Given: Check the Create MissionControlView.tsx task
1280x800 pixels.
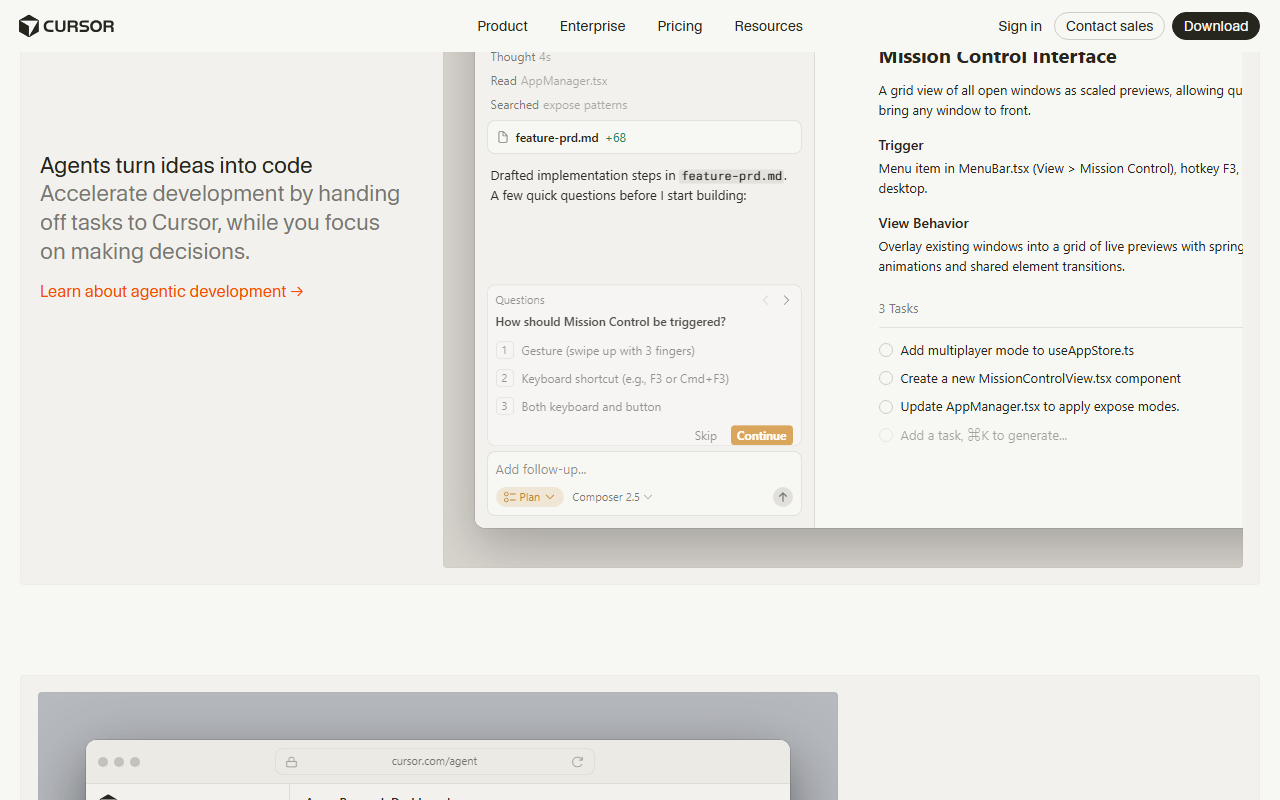Looking at the screenshot, I should [886, 378].
